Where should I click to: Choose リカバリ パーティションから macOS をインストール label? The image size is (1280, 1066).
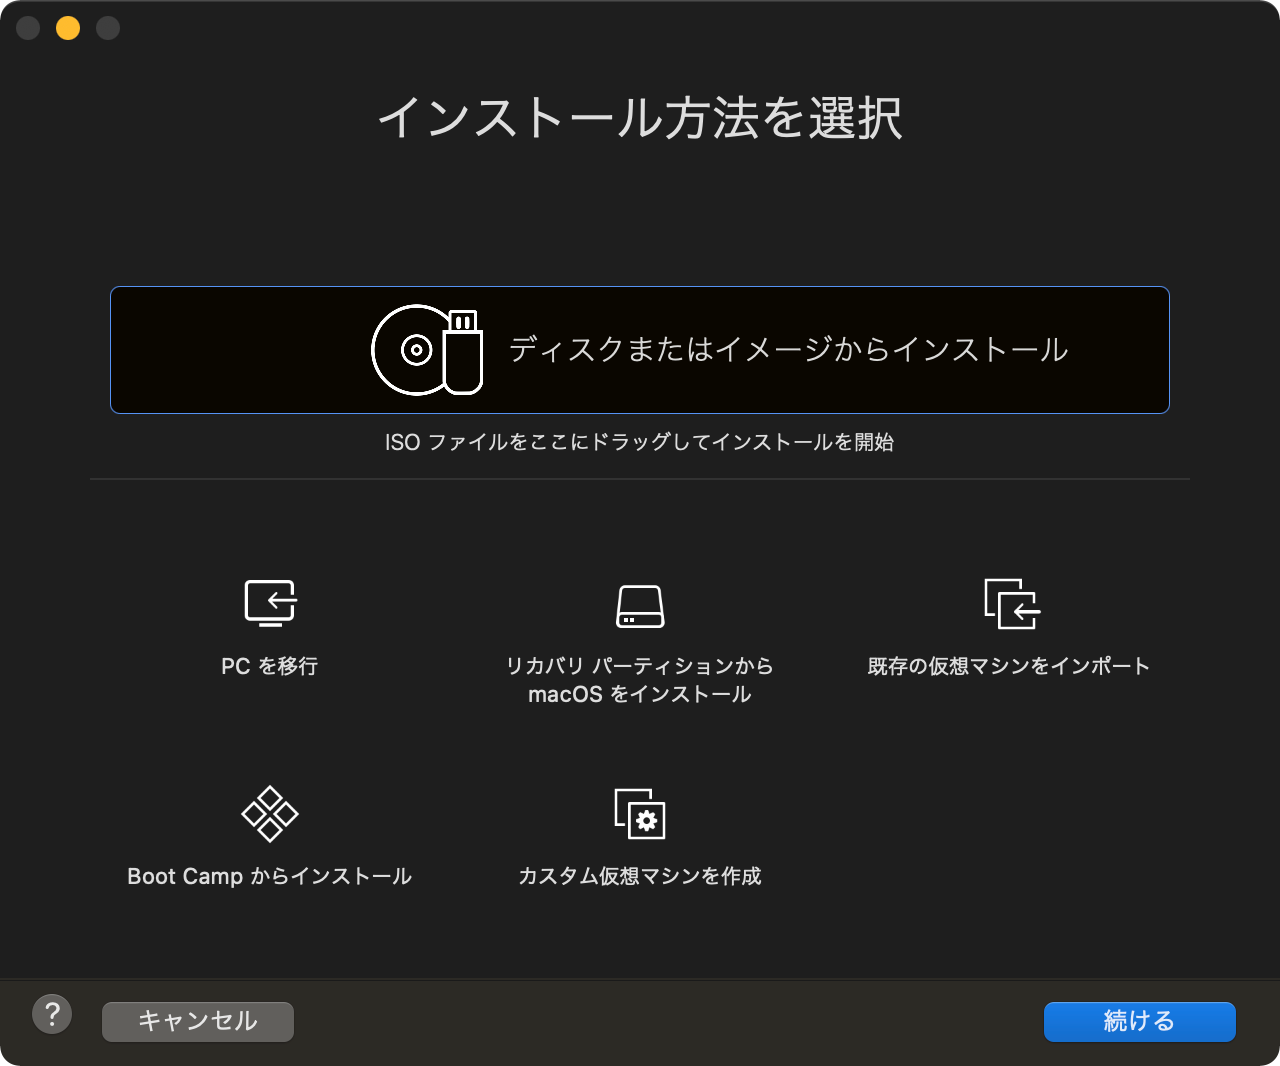click(640, 680)
